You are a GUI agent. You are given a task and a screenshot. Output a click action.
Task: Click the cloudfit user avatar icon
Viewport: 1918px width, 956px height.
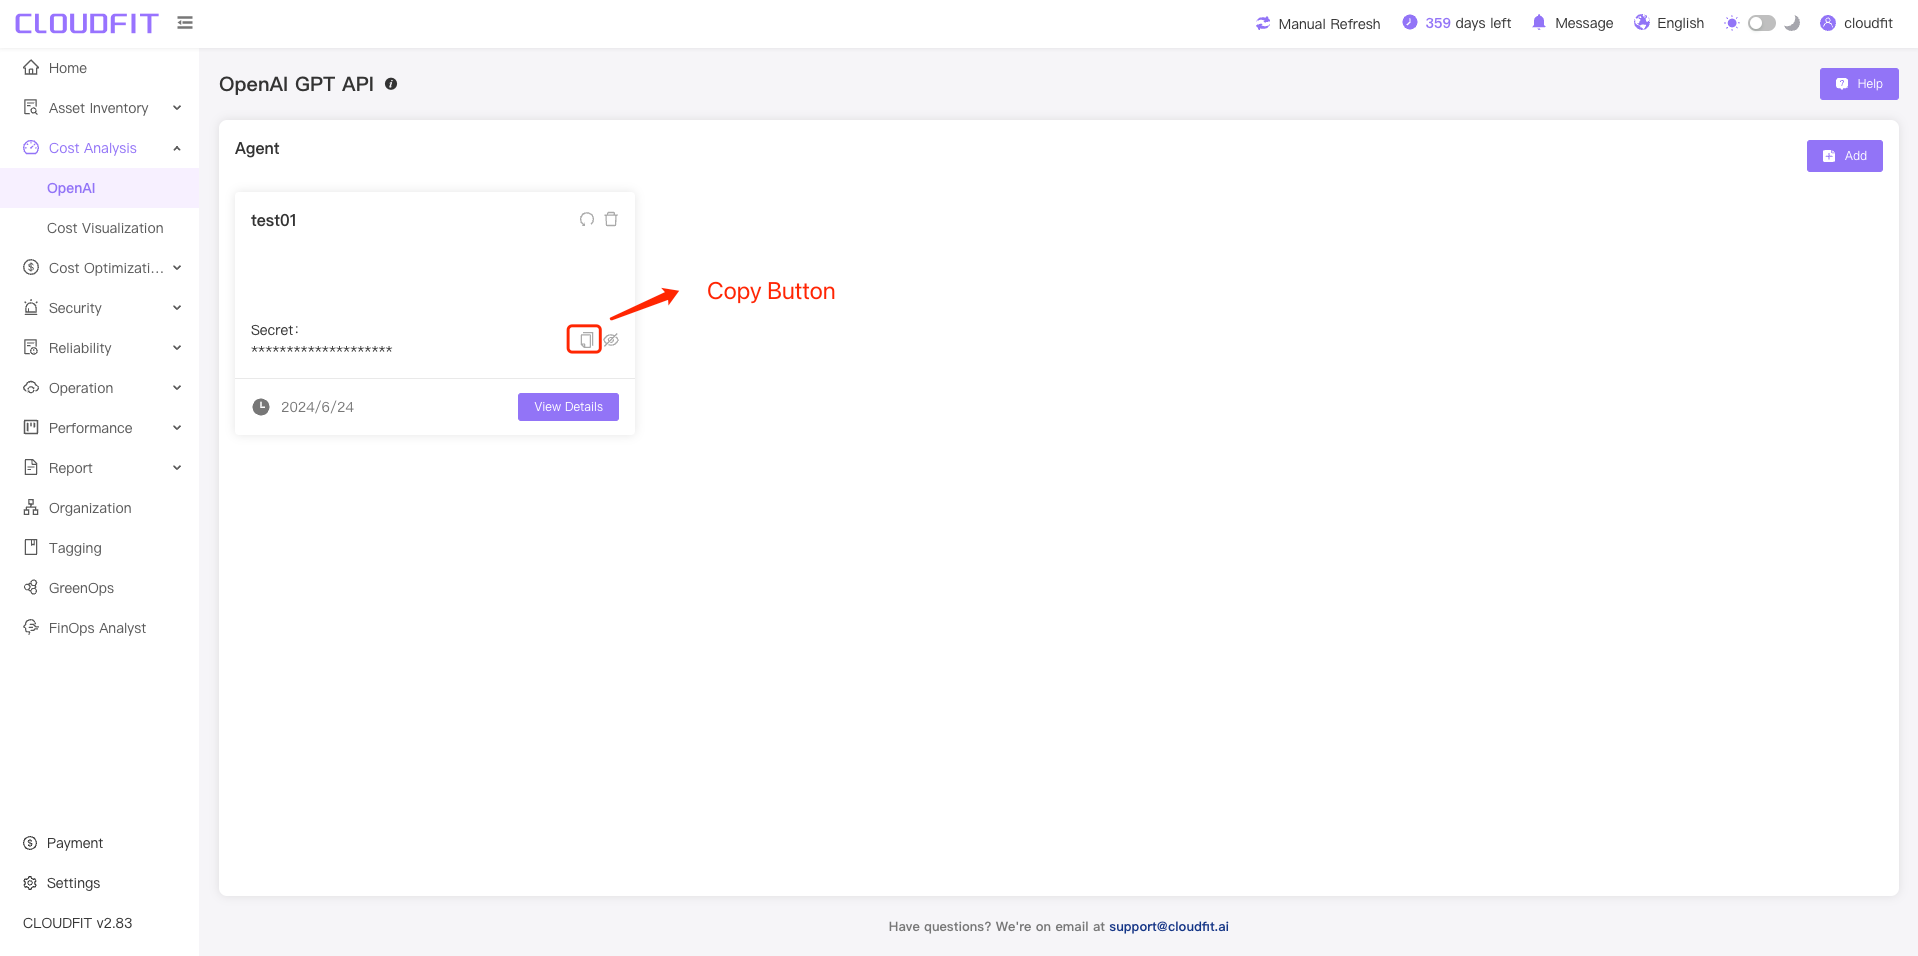(x=1828, y=23)
